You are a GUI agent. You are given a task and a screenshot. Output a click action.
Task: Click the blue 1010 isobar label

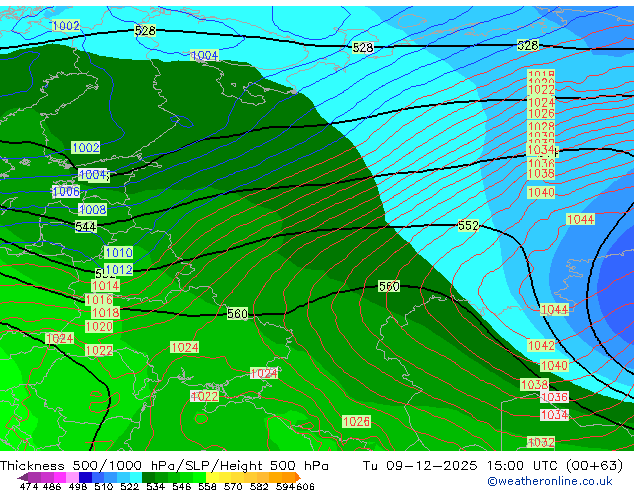point(118,253)
